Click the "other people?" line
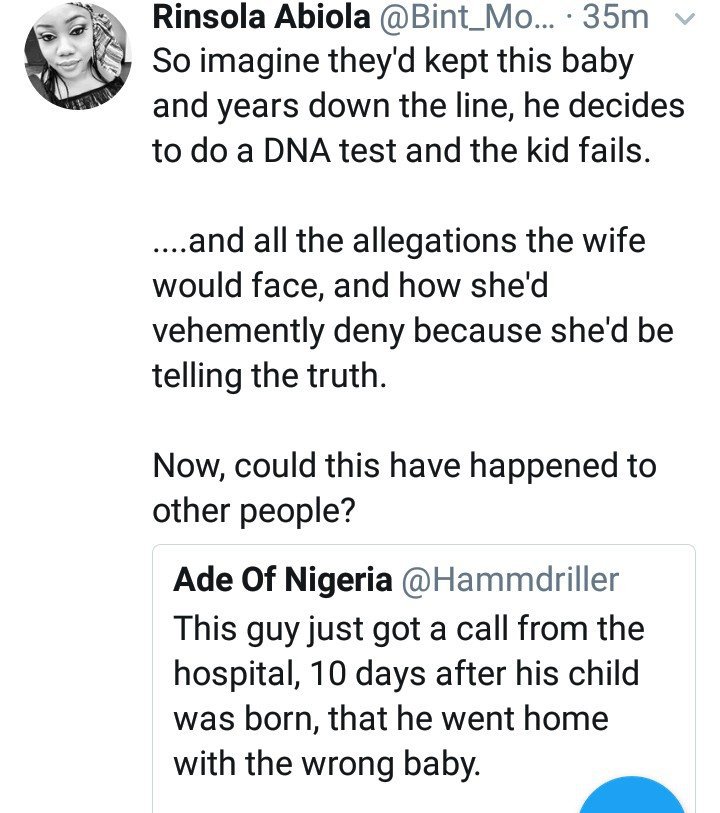The width and height of the screenshot is (720, 813). coord(253,510)
